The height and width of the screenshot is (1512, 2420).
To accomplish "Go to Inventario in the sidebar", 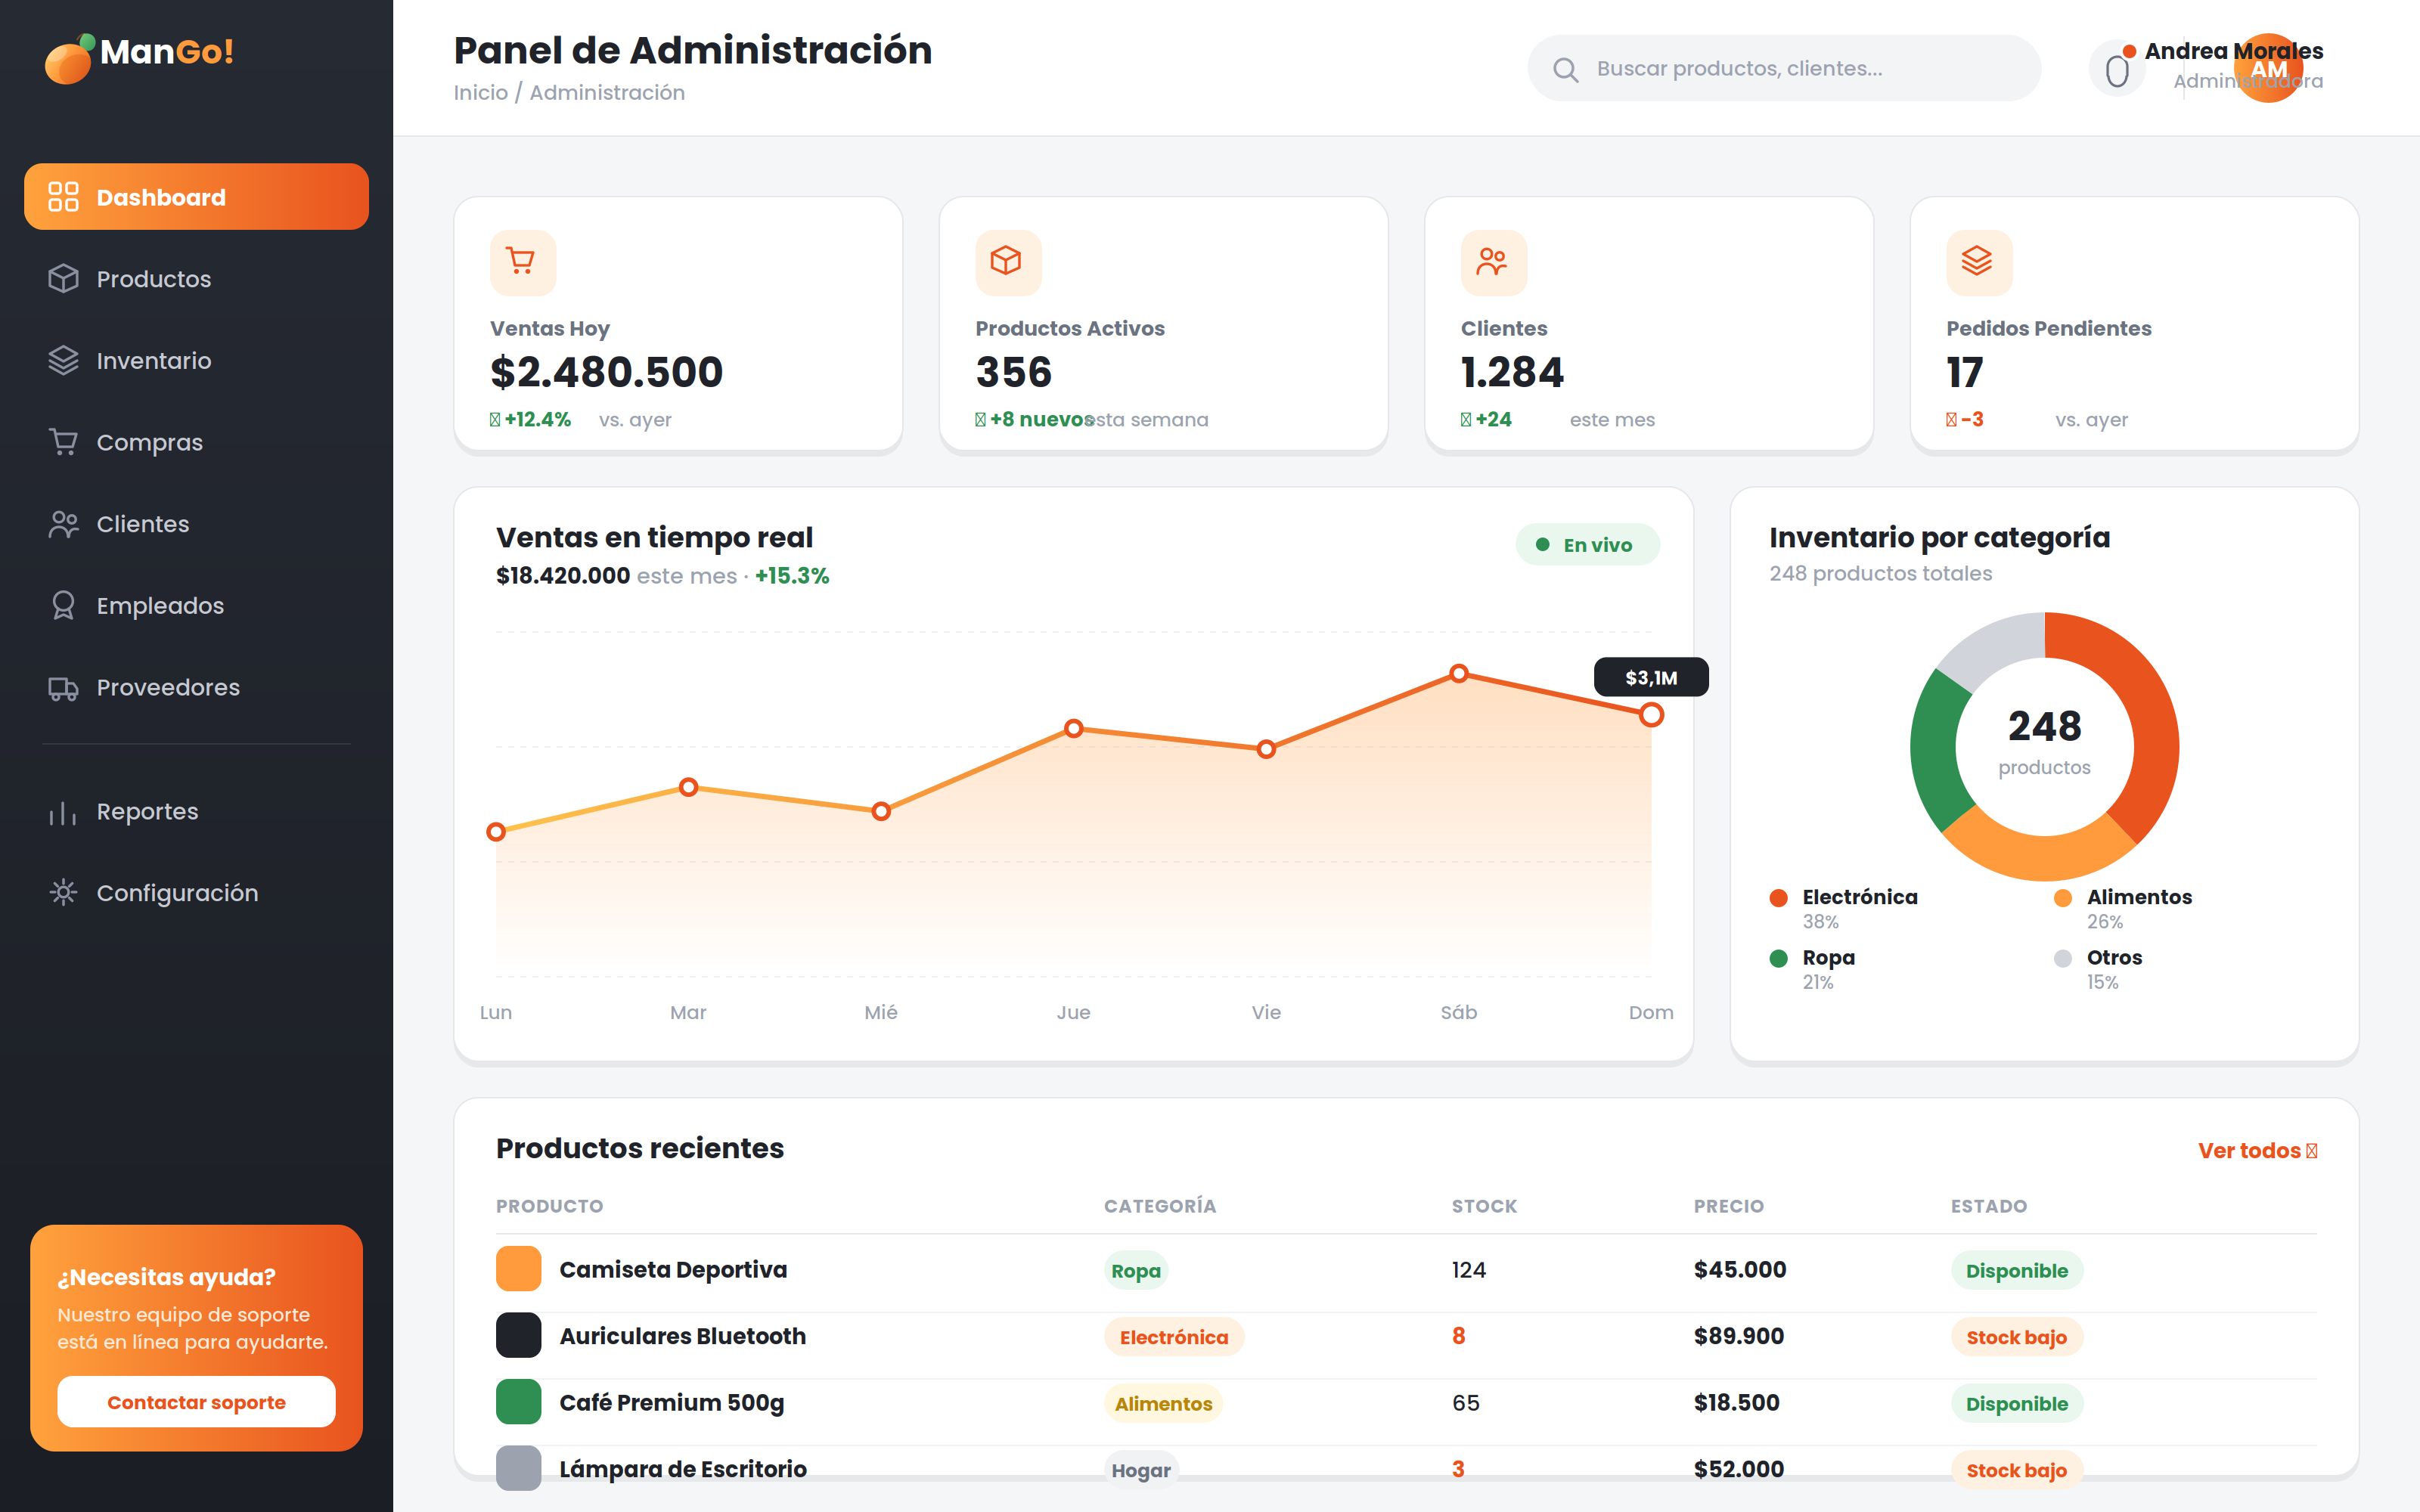I will (196, 361).
